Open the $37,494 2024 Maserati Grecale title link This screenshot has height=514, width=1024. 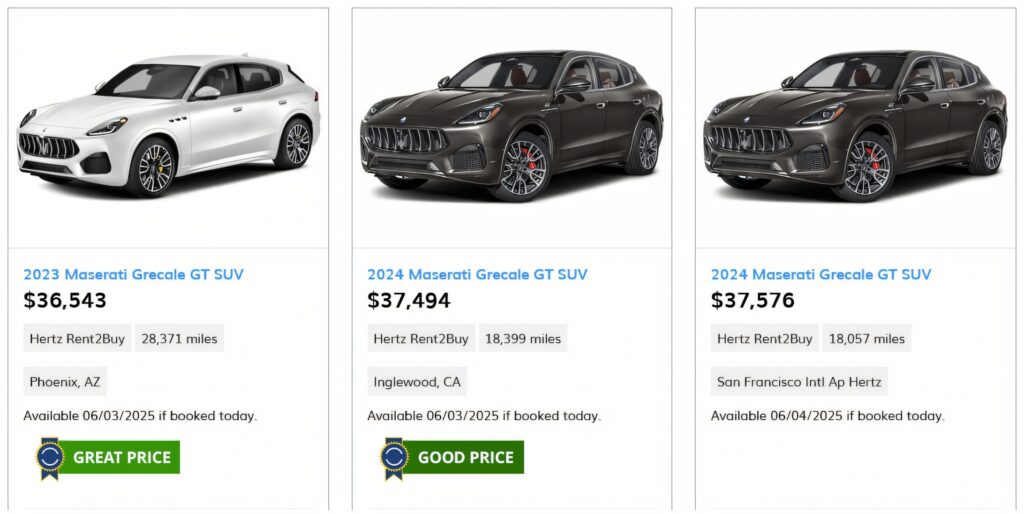pyautogui.click(x=477, y=274)
